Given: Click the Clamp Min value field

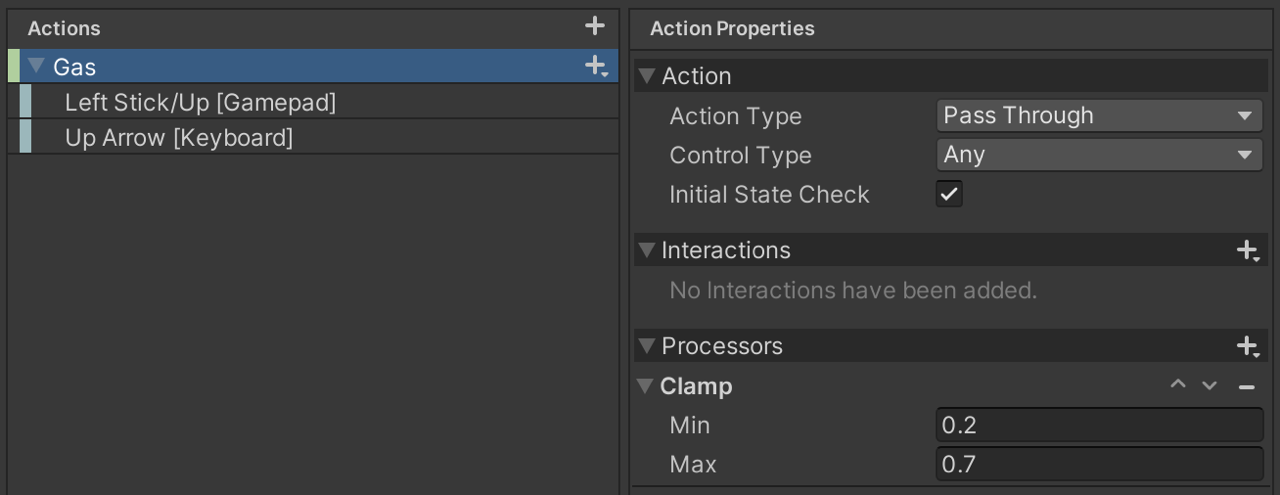Looking at the screenshot, I should 1099,425.
